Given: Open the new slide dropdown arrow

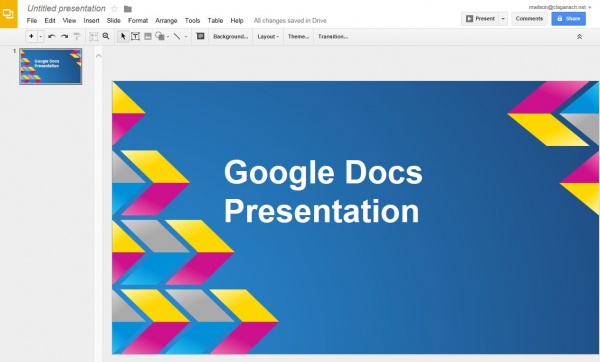Looking at the screenshot, I should tap(41, 37).
